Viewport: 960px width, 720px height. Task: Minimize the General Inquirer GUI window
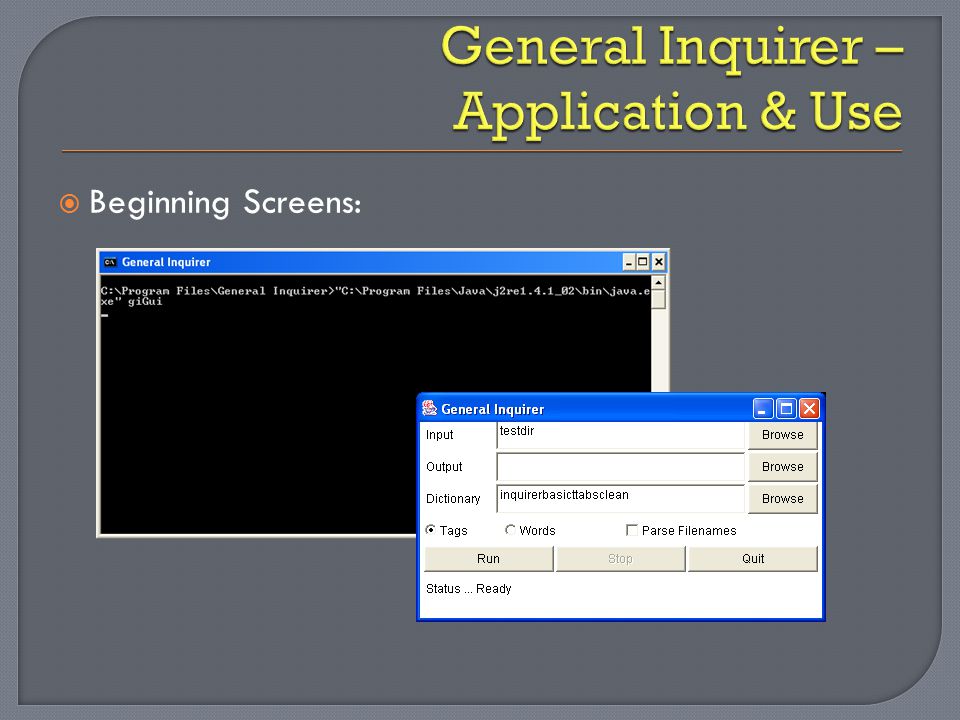pyautogui.click(x=763, y=408)
